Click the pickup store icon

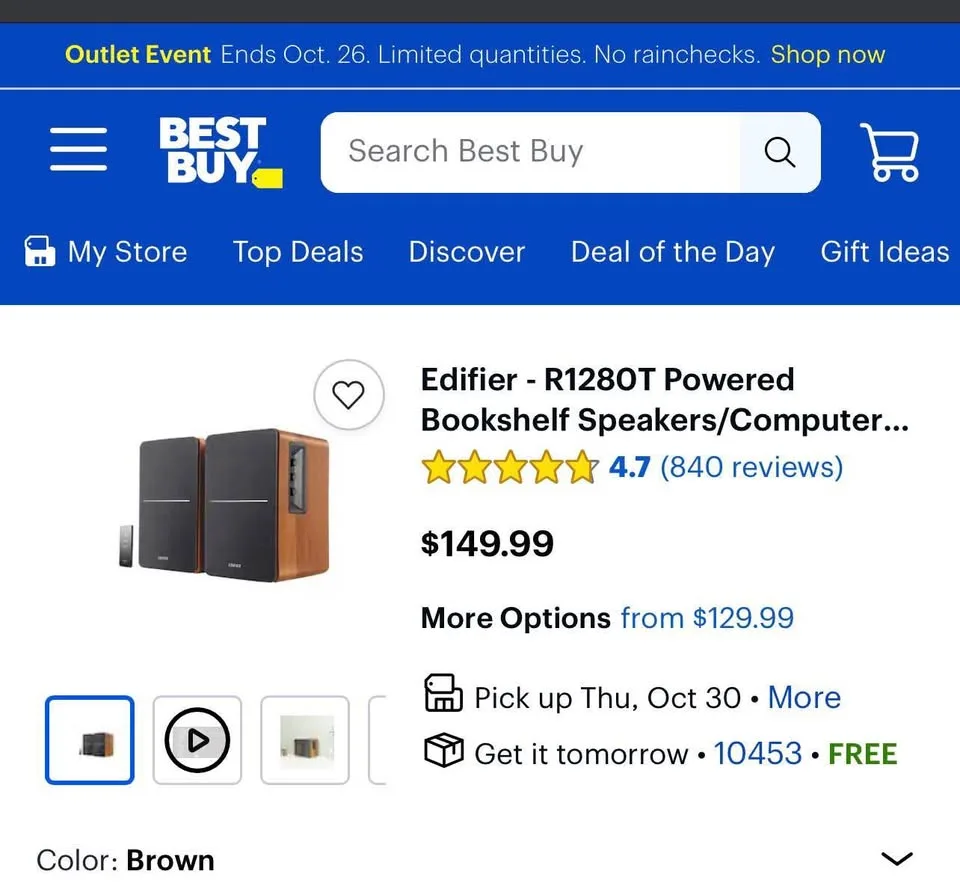click(443, 696)
